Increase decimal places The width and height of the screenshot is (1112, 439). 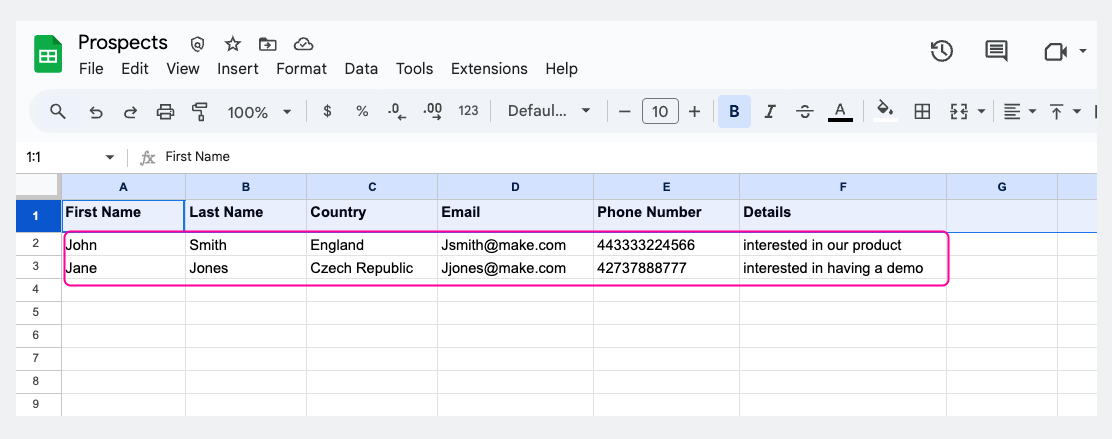tap(433, 111)
